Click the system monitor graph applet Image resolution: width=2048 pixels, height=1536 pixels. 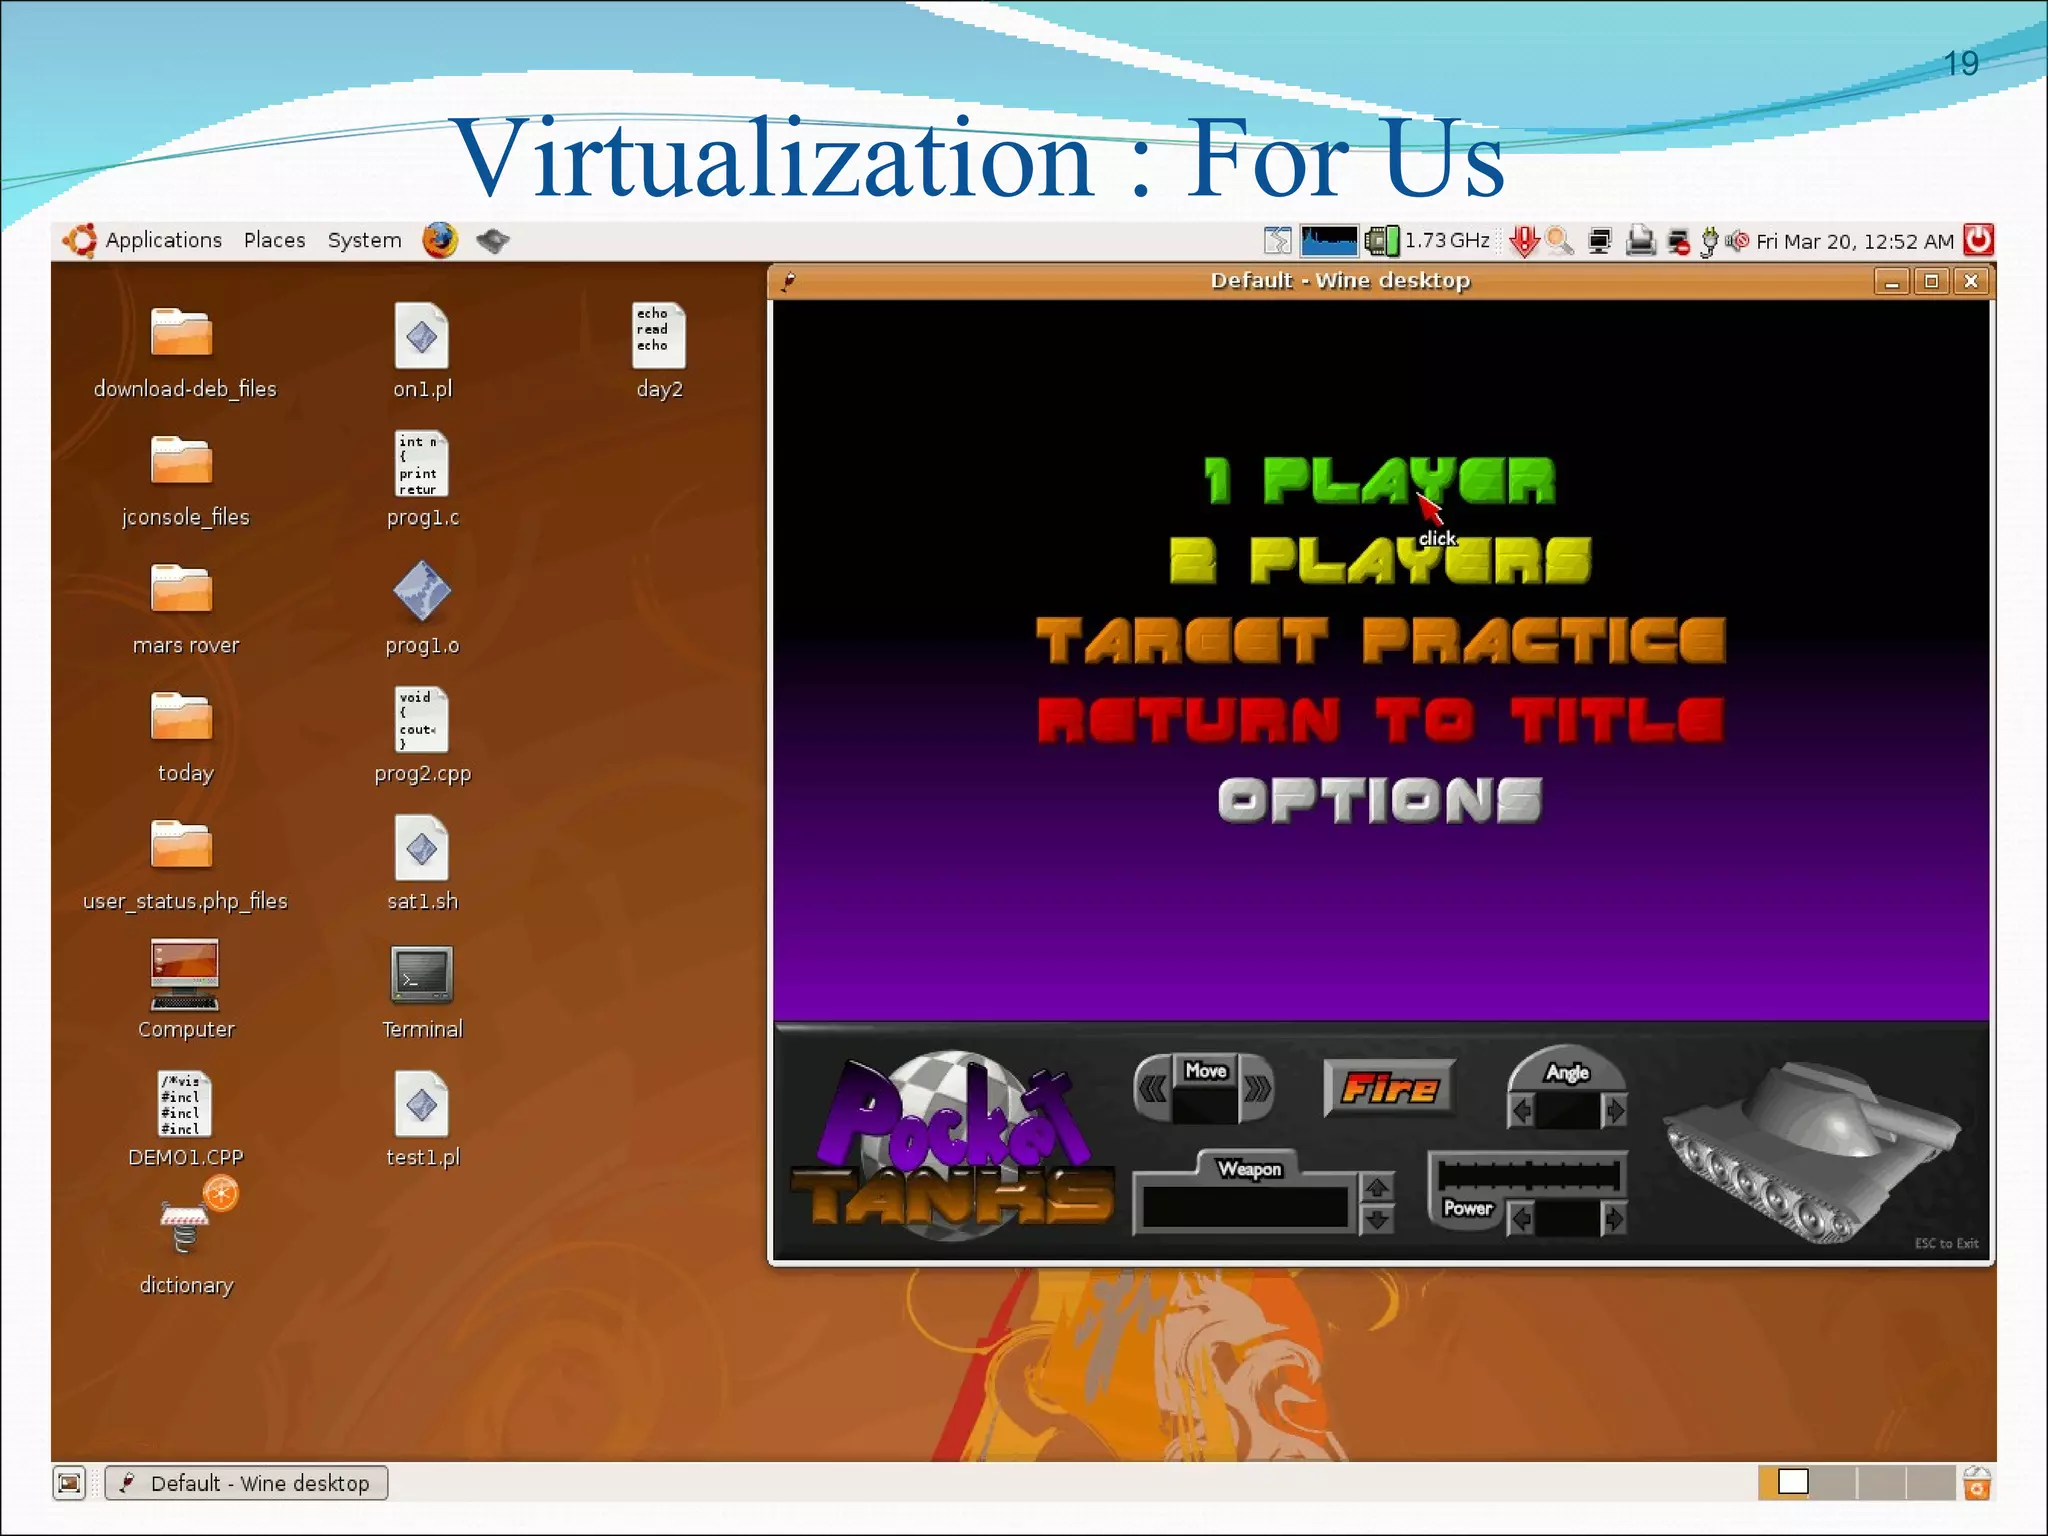pyautogui.click(x=1329, y=241)
